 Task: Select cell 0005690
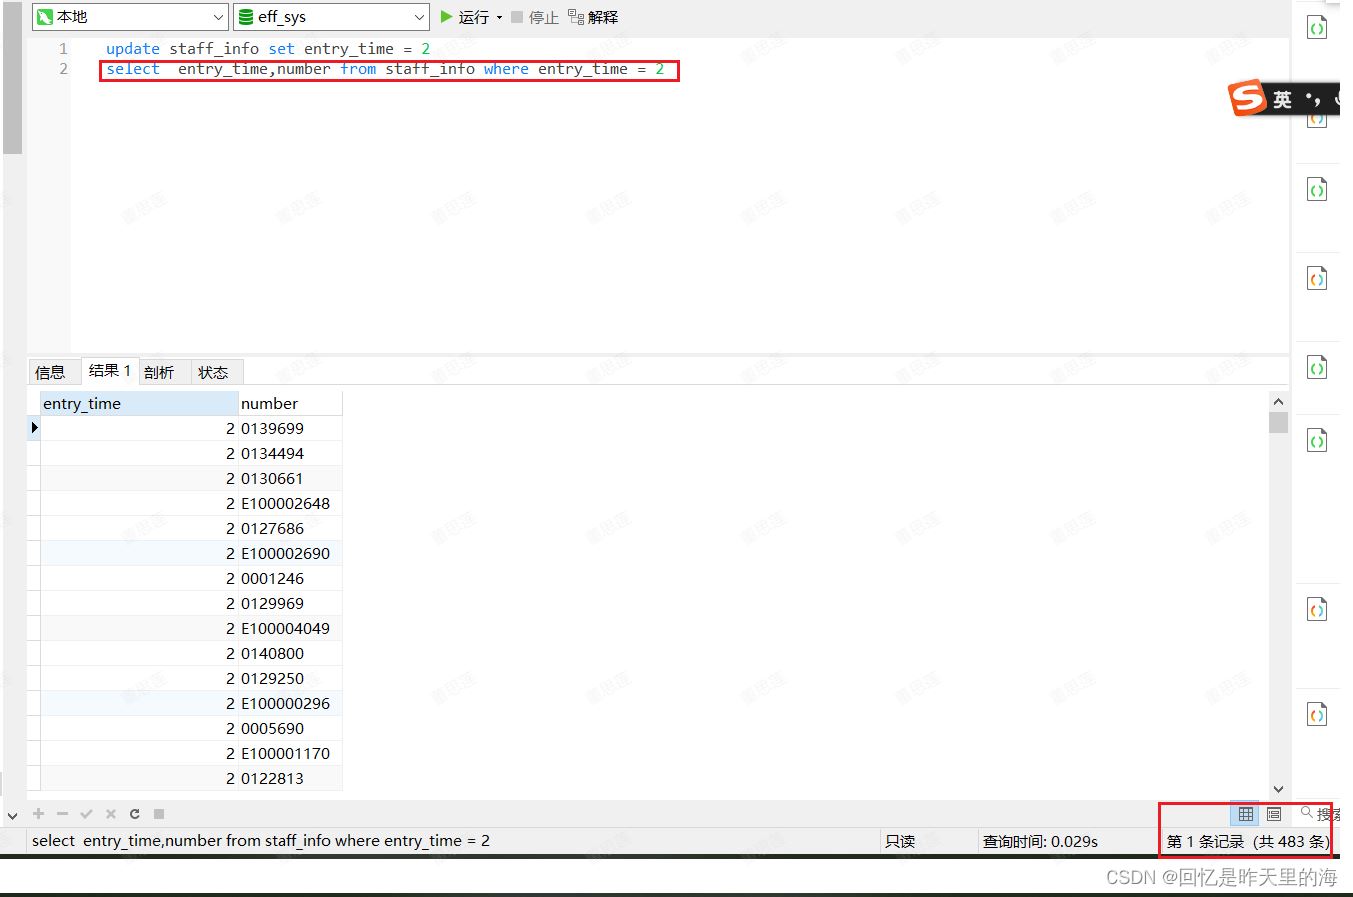click(x=290, y=728)
